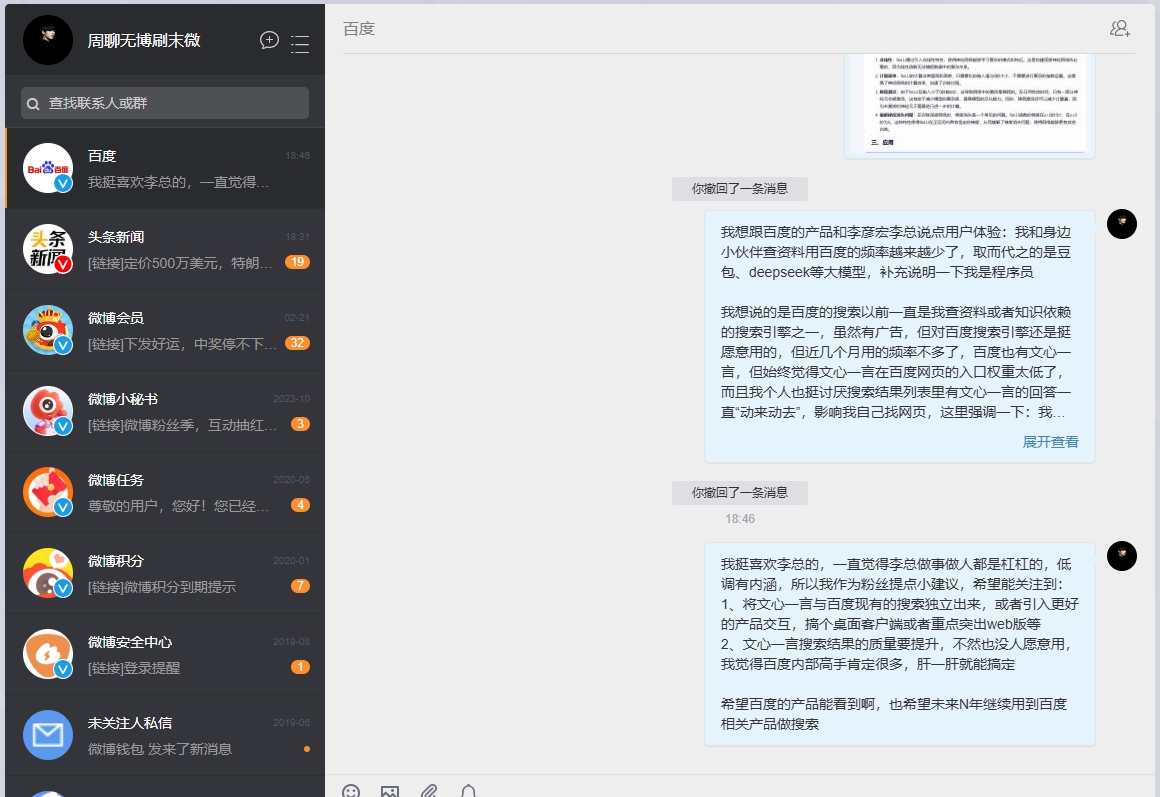Open the emoji picker
This screenshot has width=1160, height=797.
351,790
